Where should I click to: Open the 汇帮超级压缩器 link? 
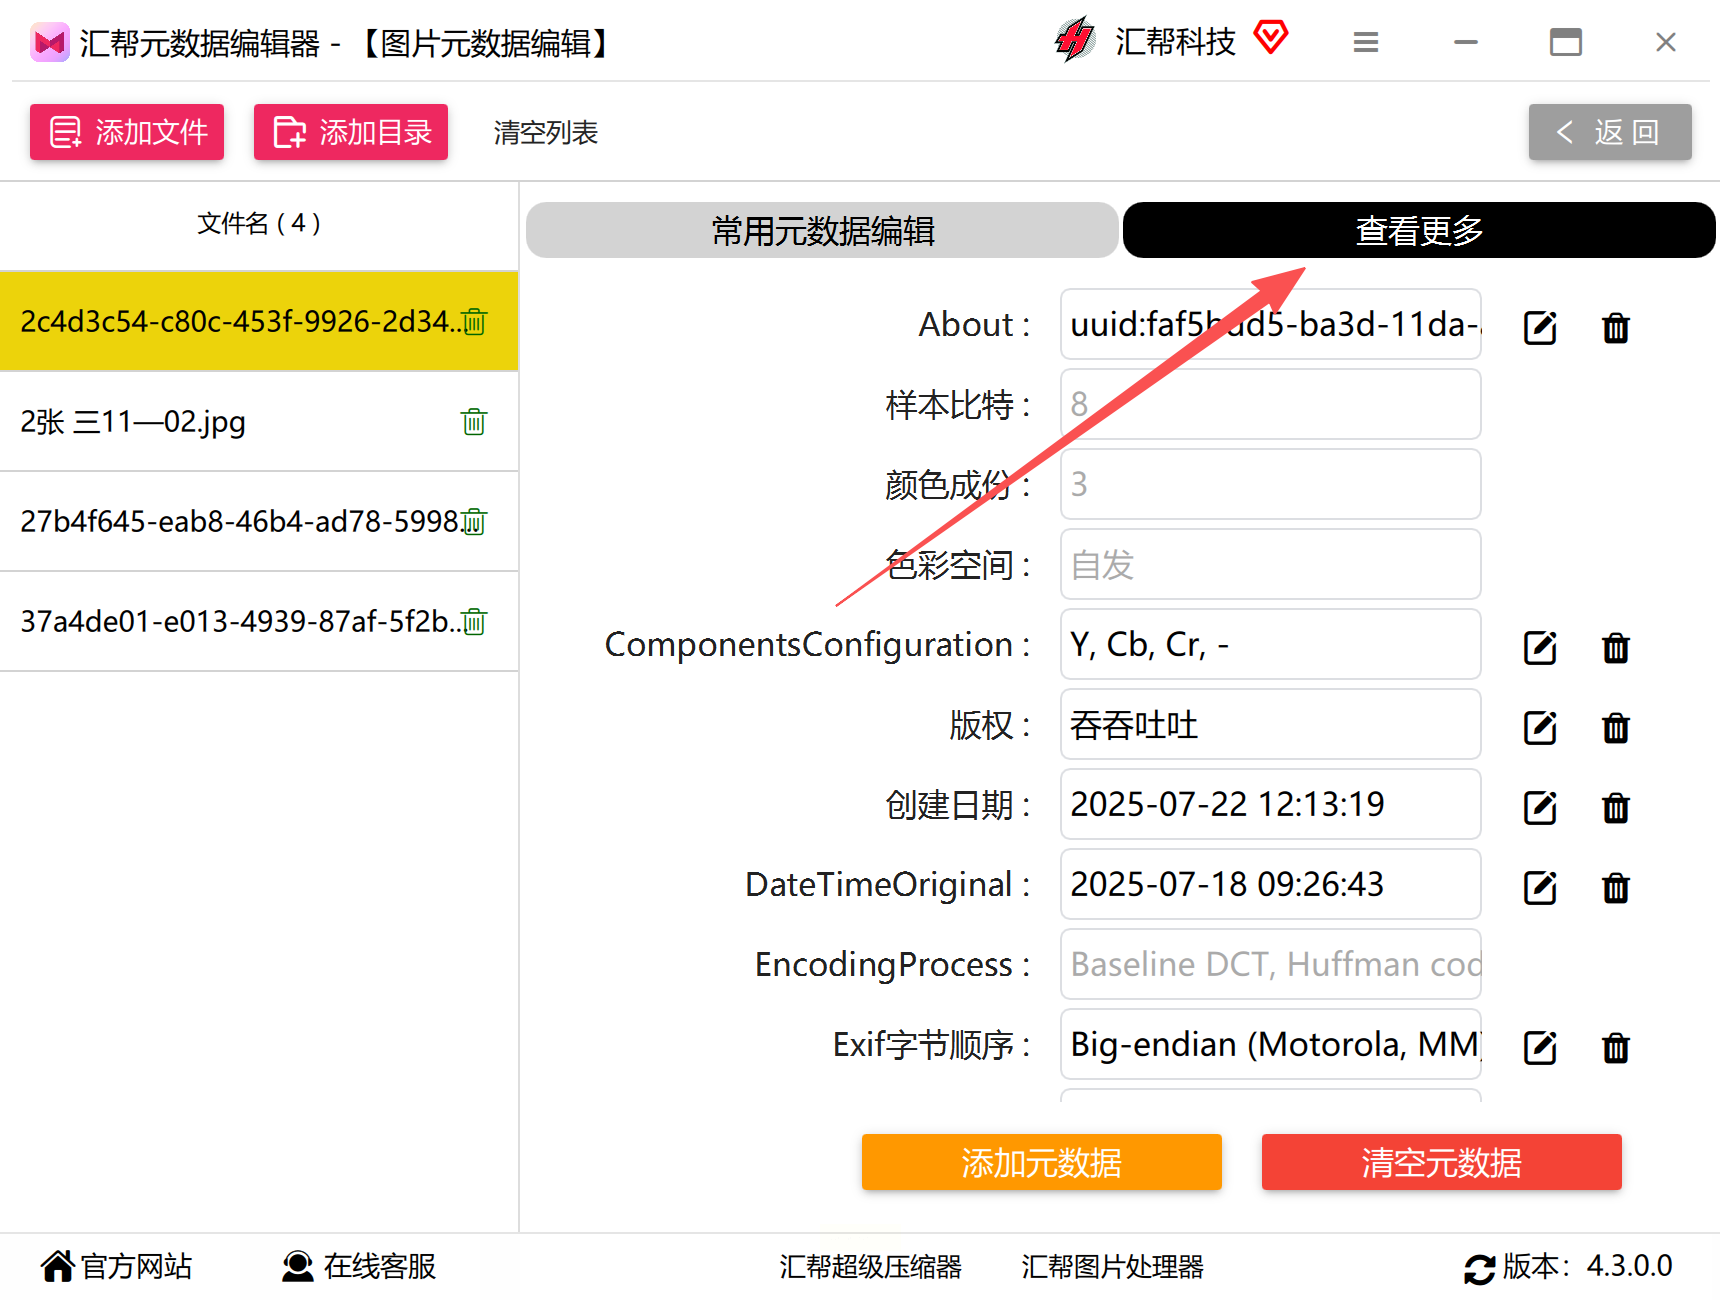point(870,1267)
